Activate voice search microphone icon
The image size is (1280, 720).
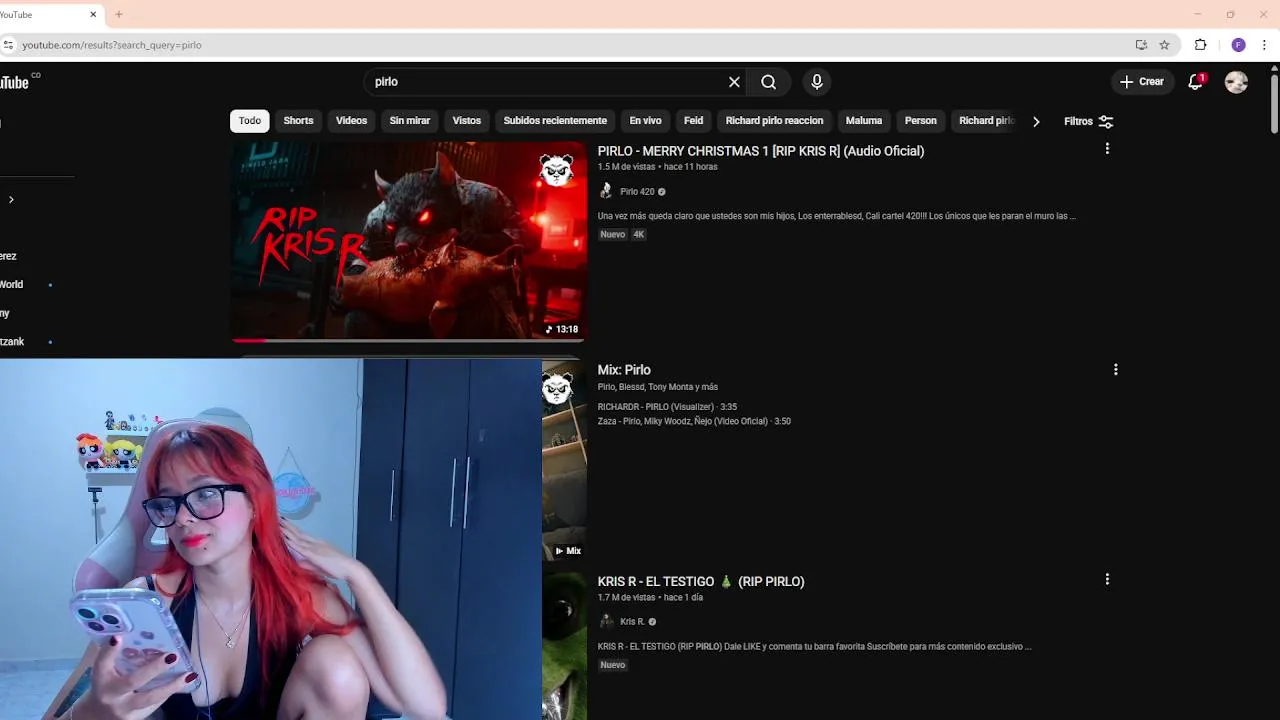pos(817,82)
